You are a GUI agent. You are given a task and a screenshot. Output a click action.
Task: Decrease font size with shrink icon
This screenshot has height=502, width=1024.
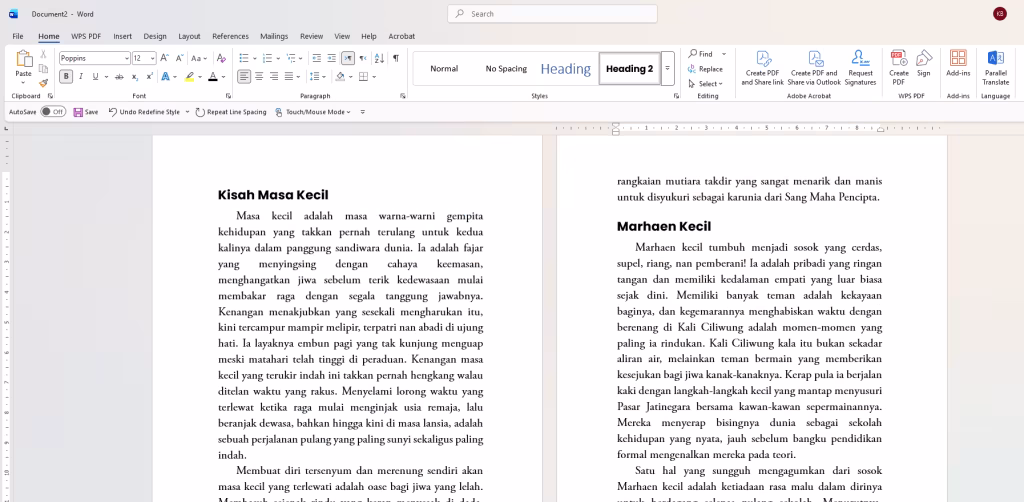pyautogui.click(x=179, y=58)
